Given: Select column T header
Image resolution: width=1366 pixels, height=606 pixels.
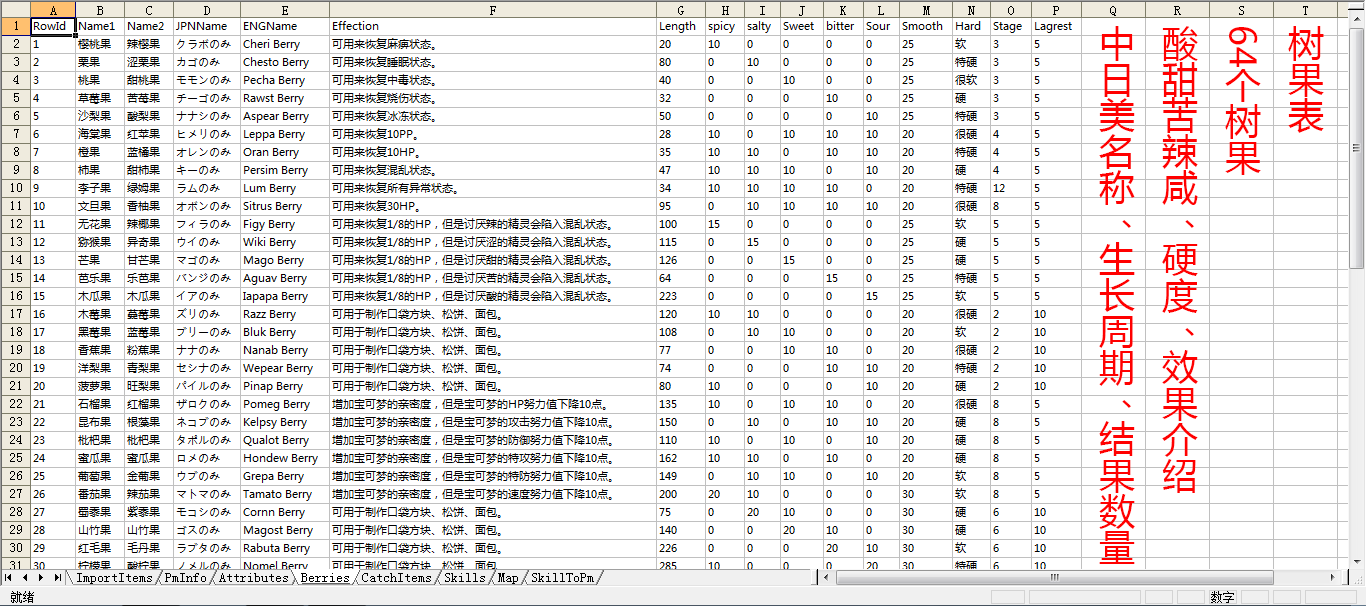Looking at the screenshot, I should [1305, 9].
